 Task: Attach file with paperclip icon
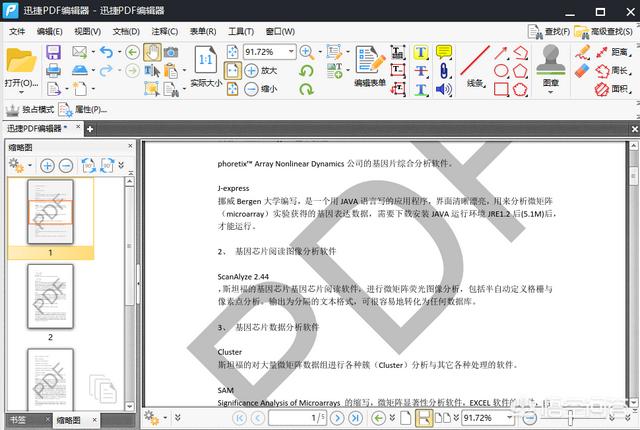pos(444,71)
